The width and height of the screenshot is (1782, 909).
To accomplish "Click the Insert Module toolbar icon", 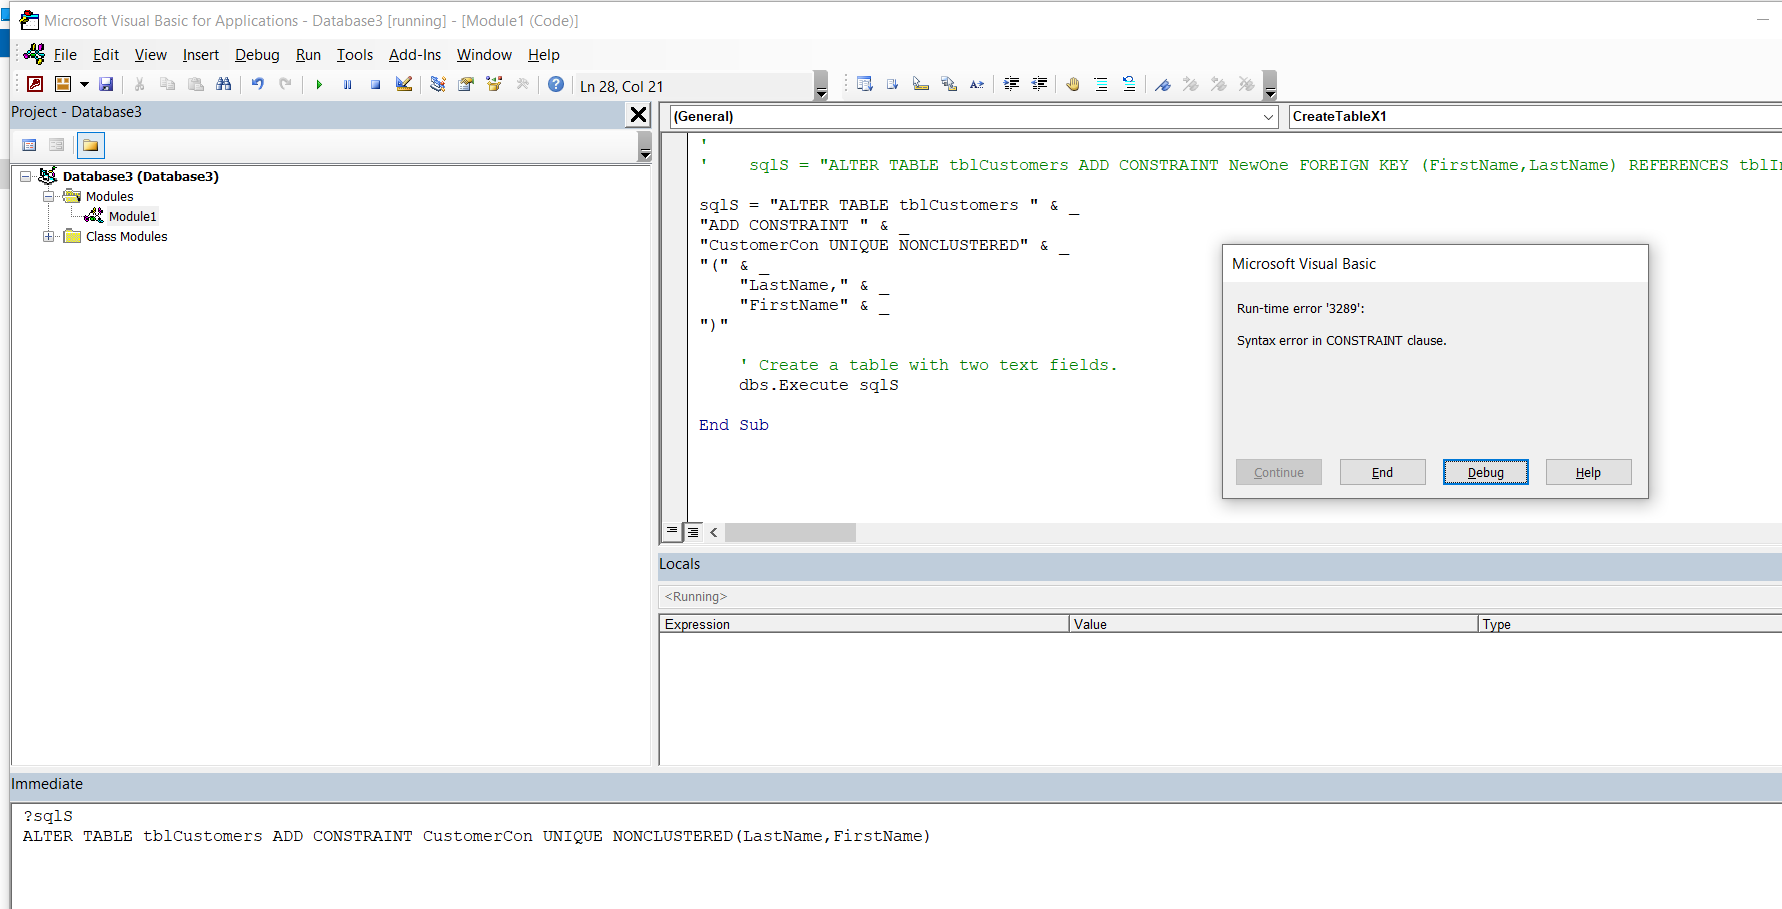I will point(63,85).
